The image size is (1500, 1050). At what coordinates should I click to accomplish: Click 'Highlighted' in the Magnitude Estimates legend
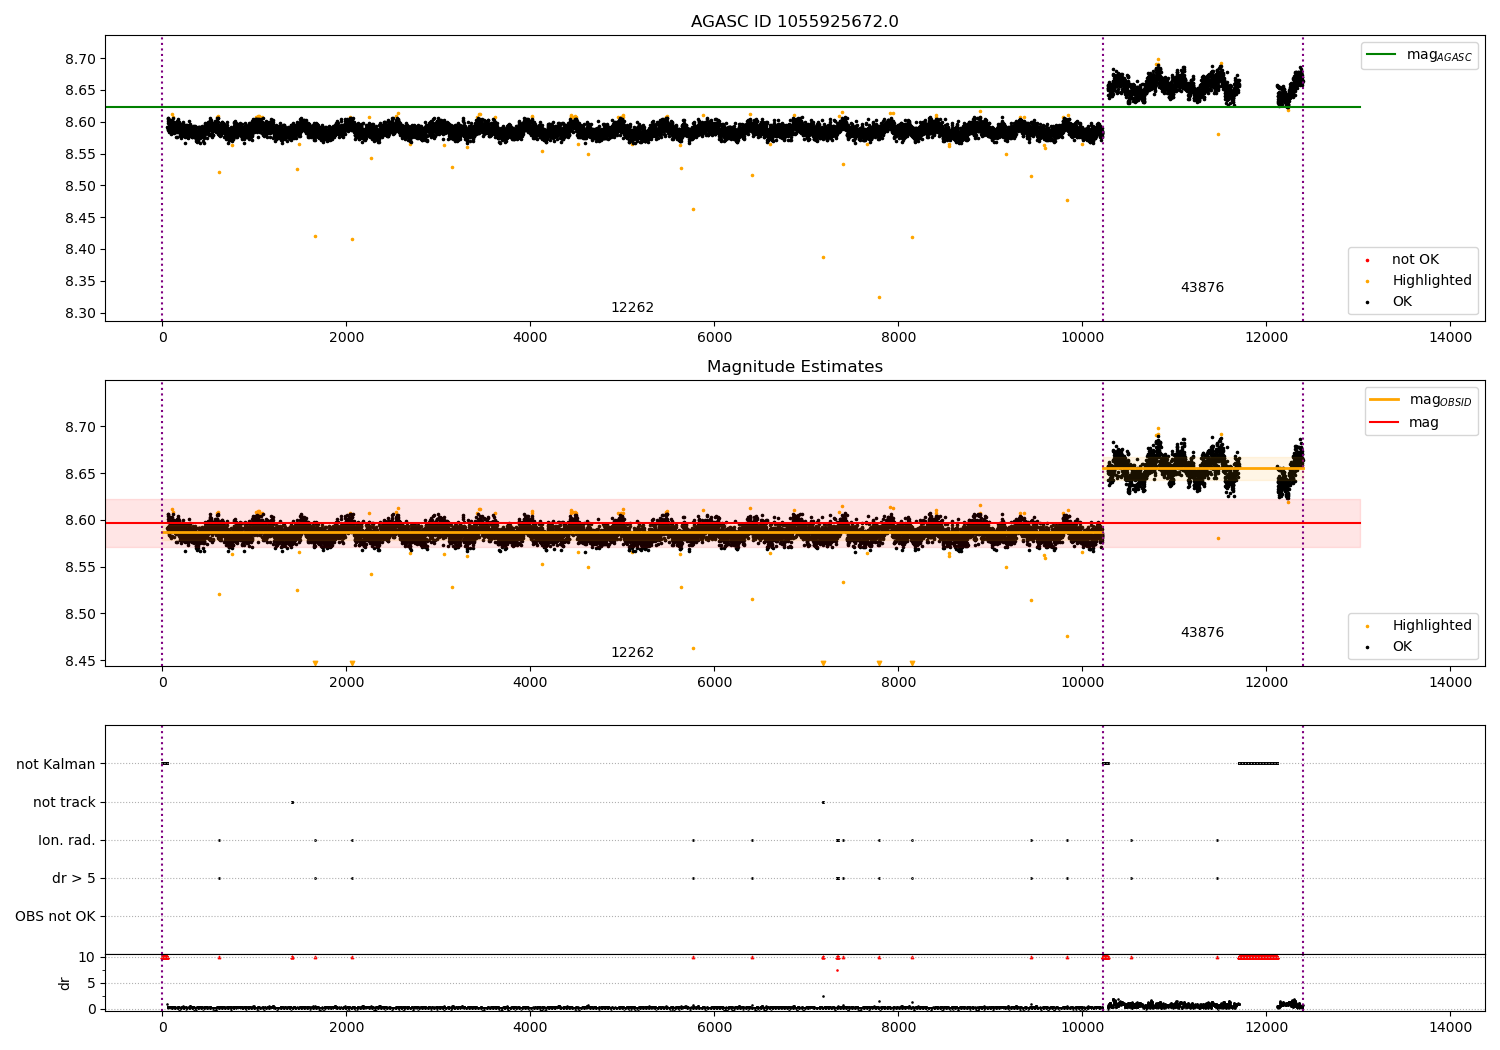coord(1432,626)
